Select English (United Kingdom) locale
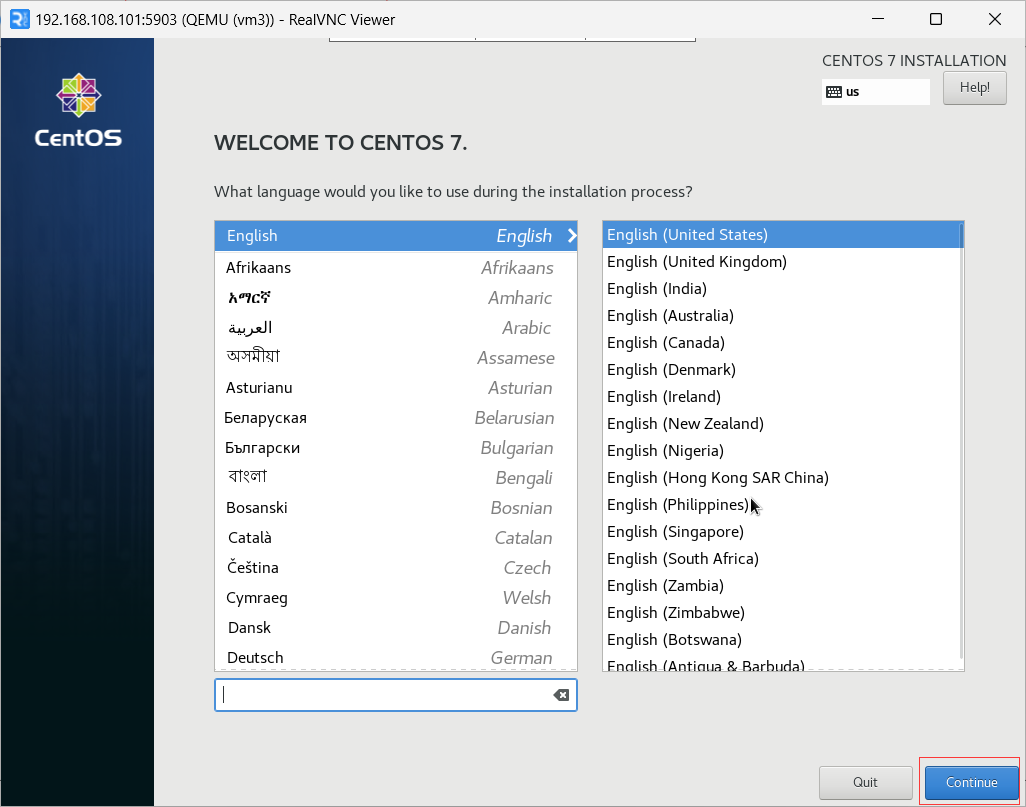1026x807 pixels. [x=781, y=262]
